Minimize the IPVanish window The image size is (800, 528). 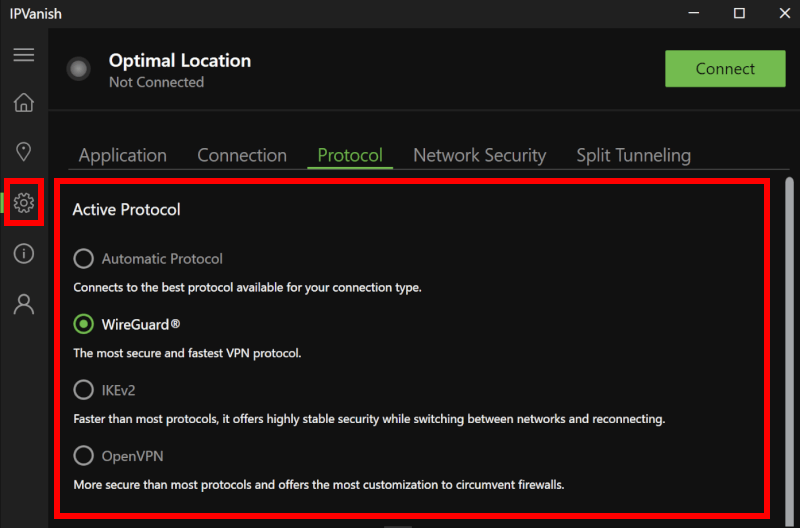[693, 13]
